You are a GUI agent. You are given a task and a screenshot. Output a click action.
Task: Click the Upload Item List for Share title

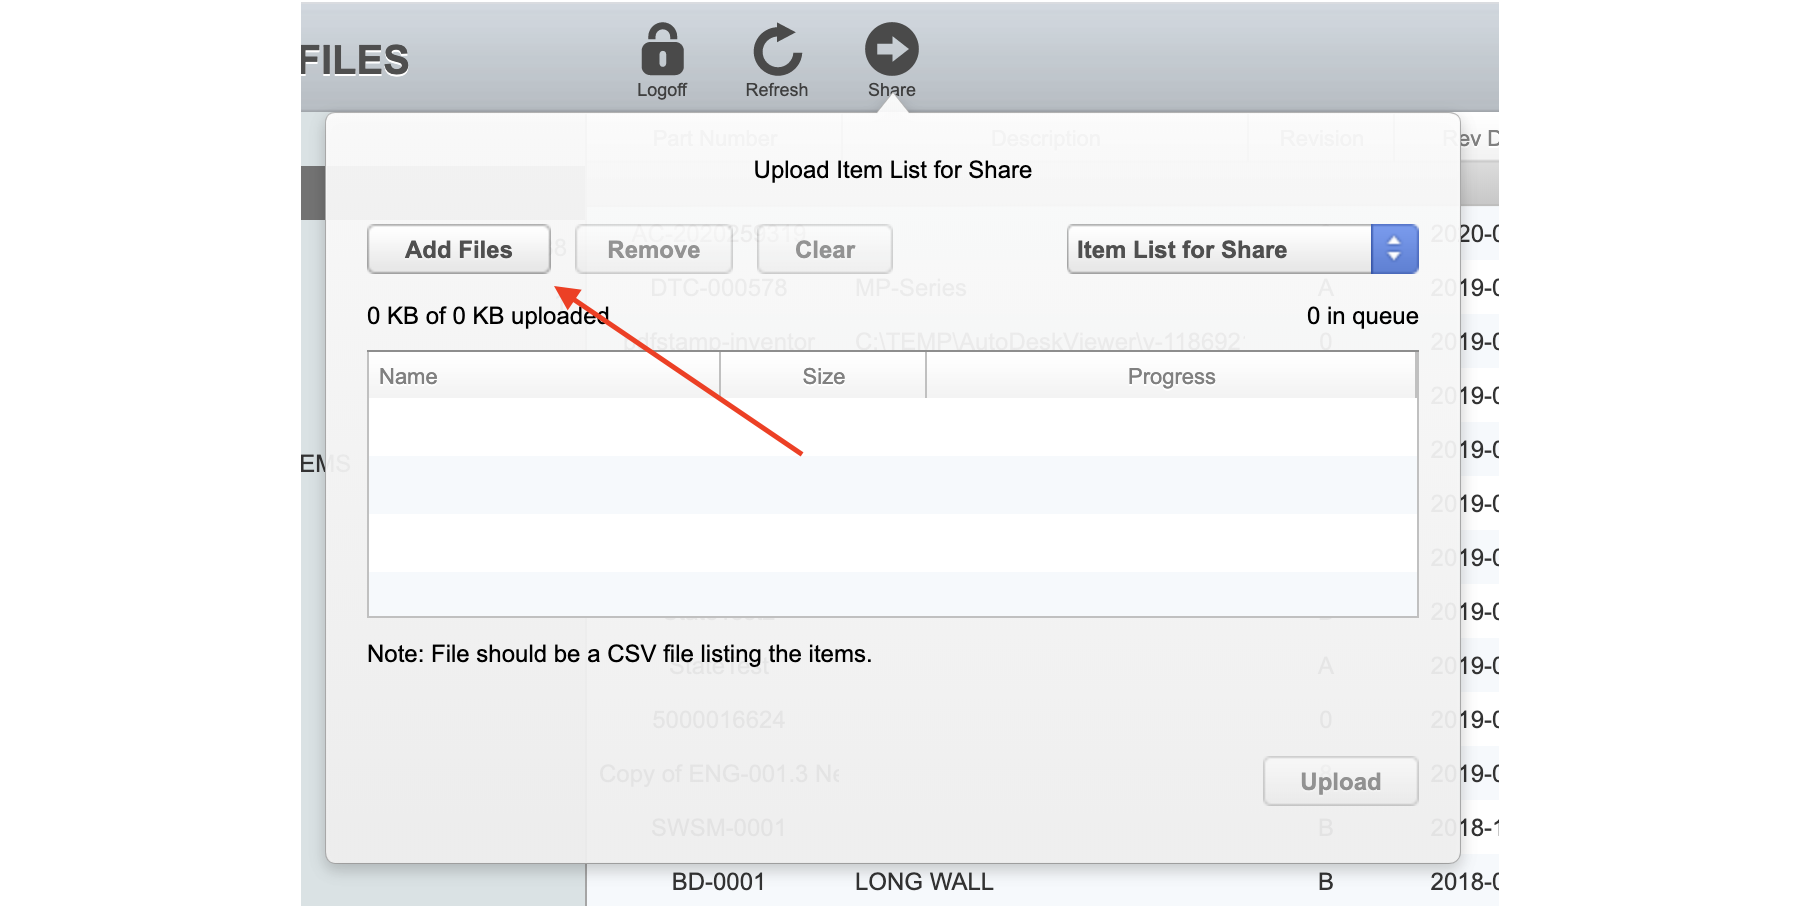coord(893,170)
